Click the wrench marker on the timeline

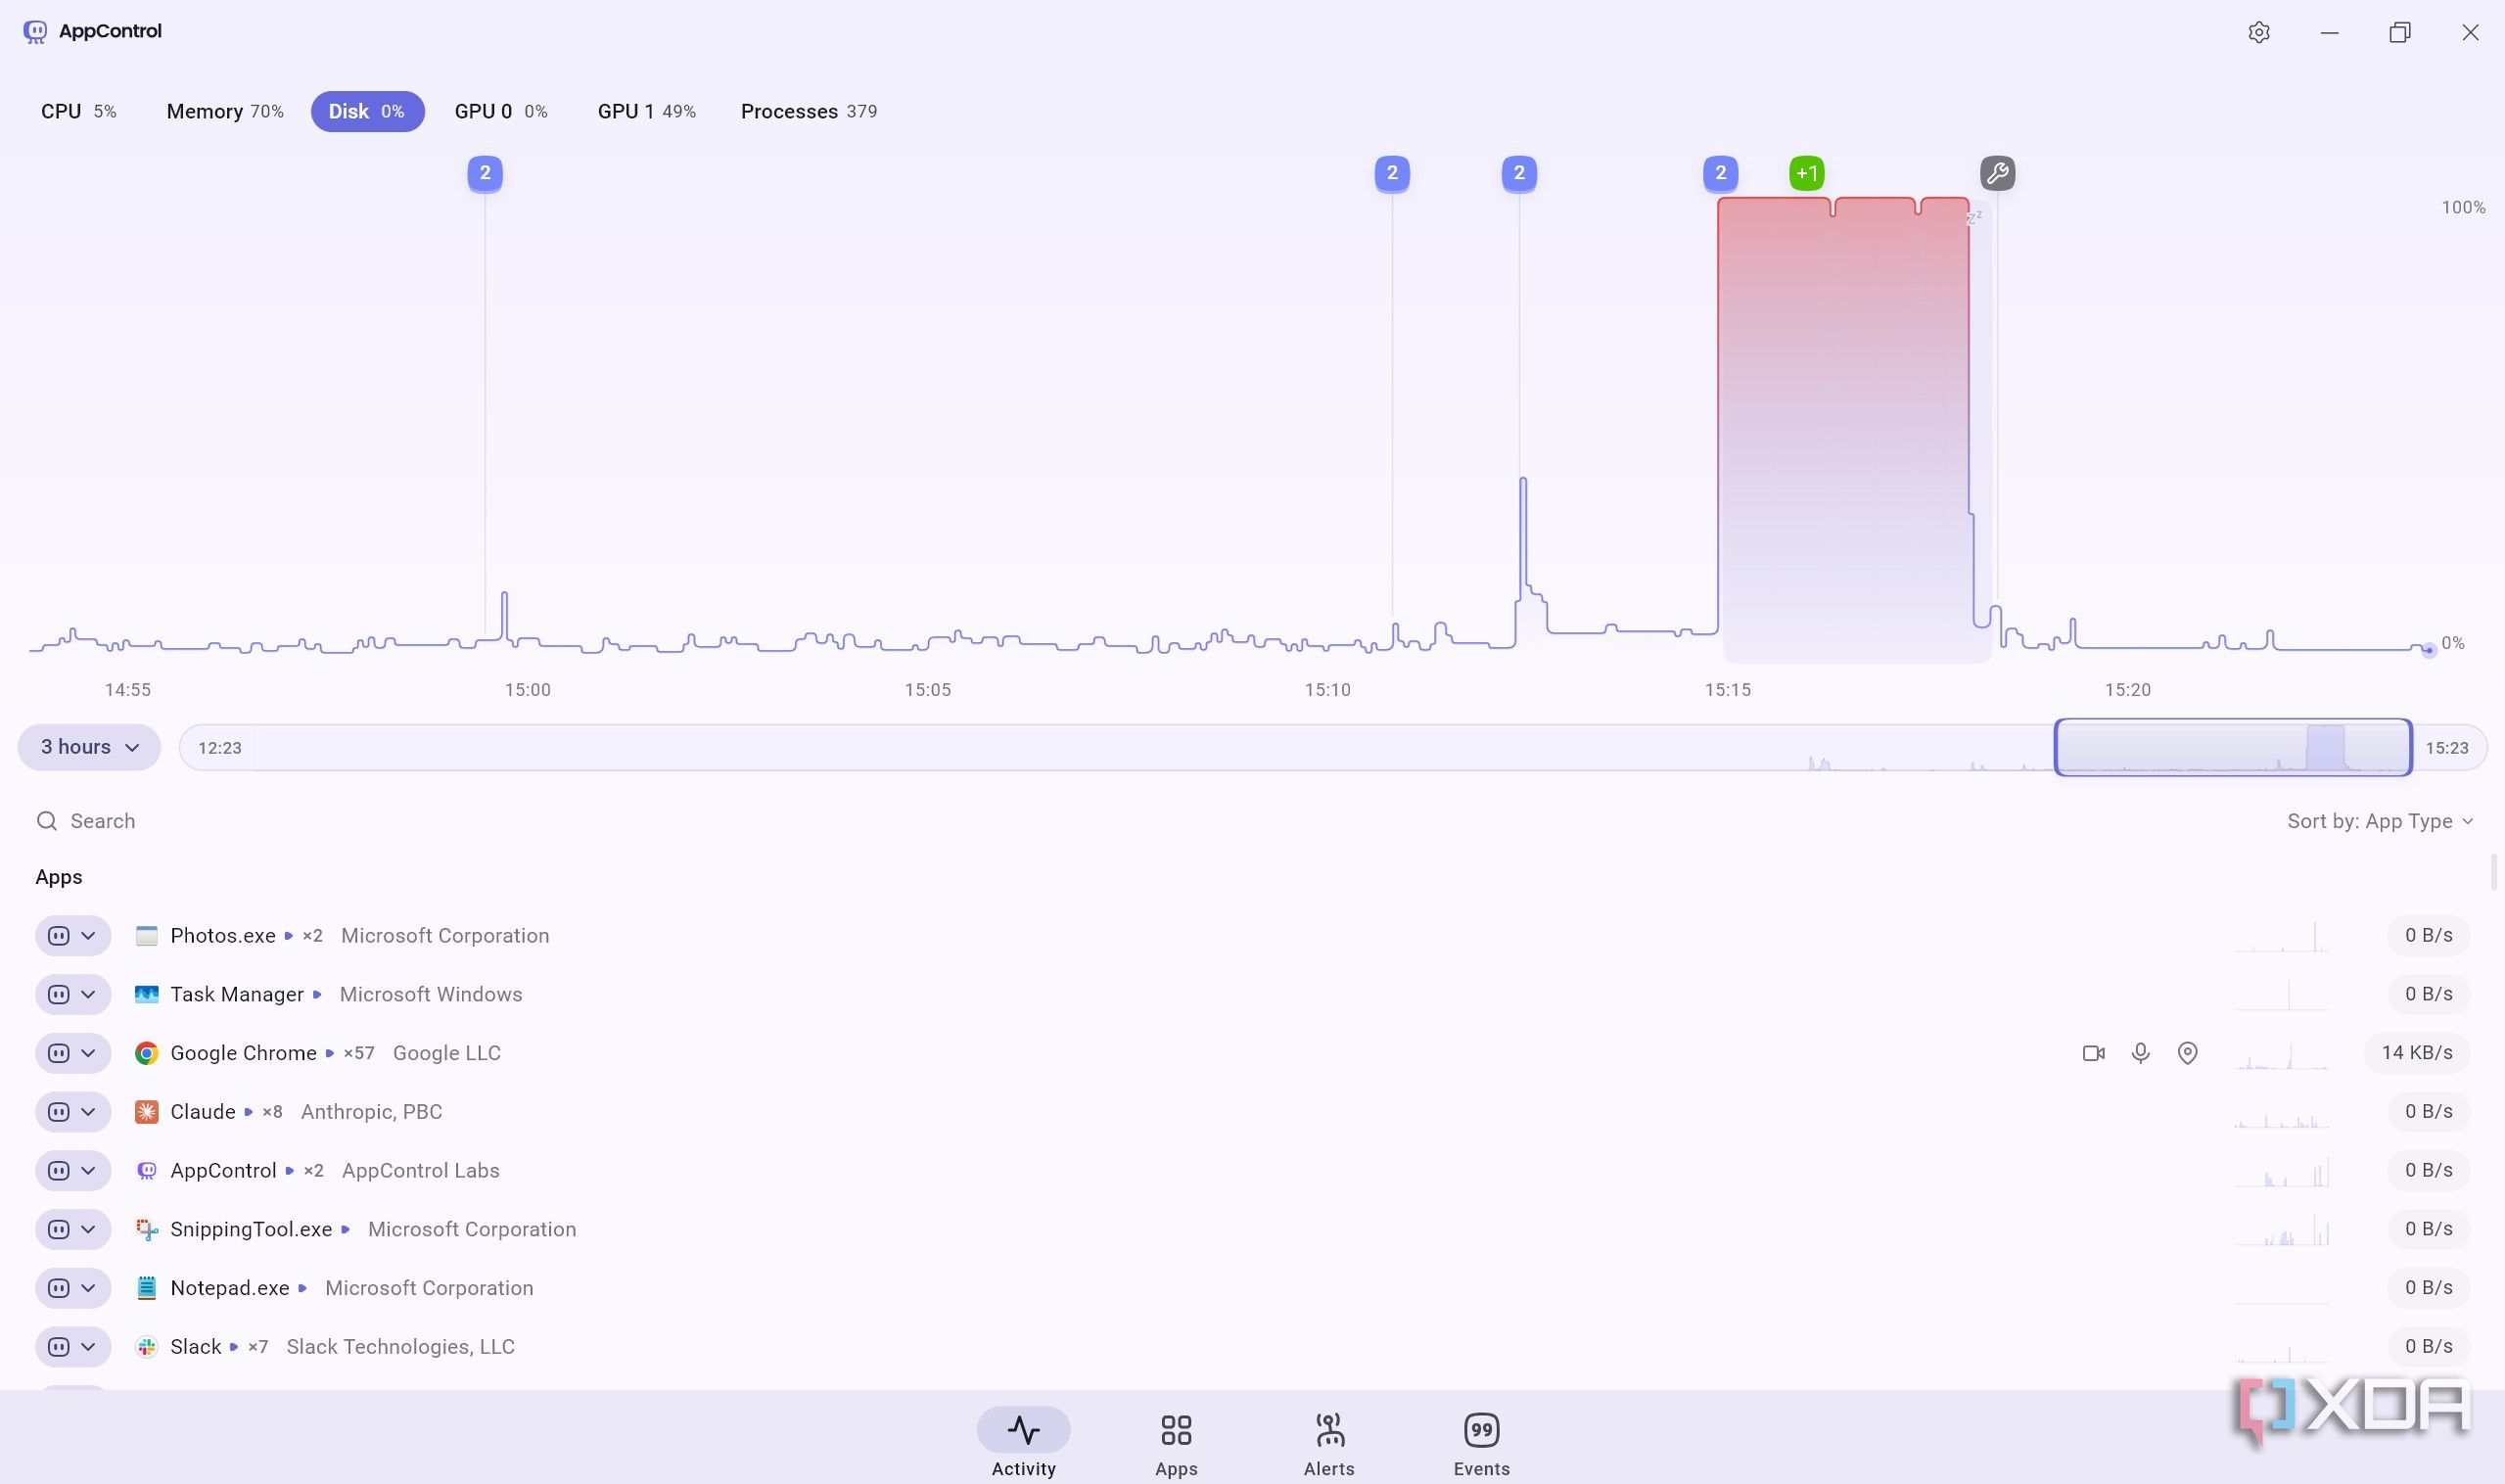[1997, 173]
